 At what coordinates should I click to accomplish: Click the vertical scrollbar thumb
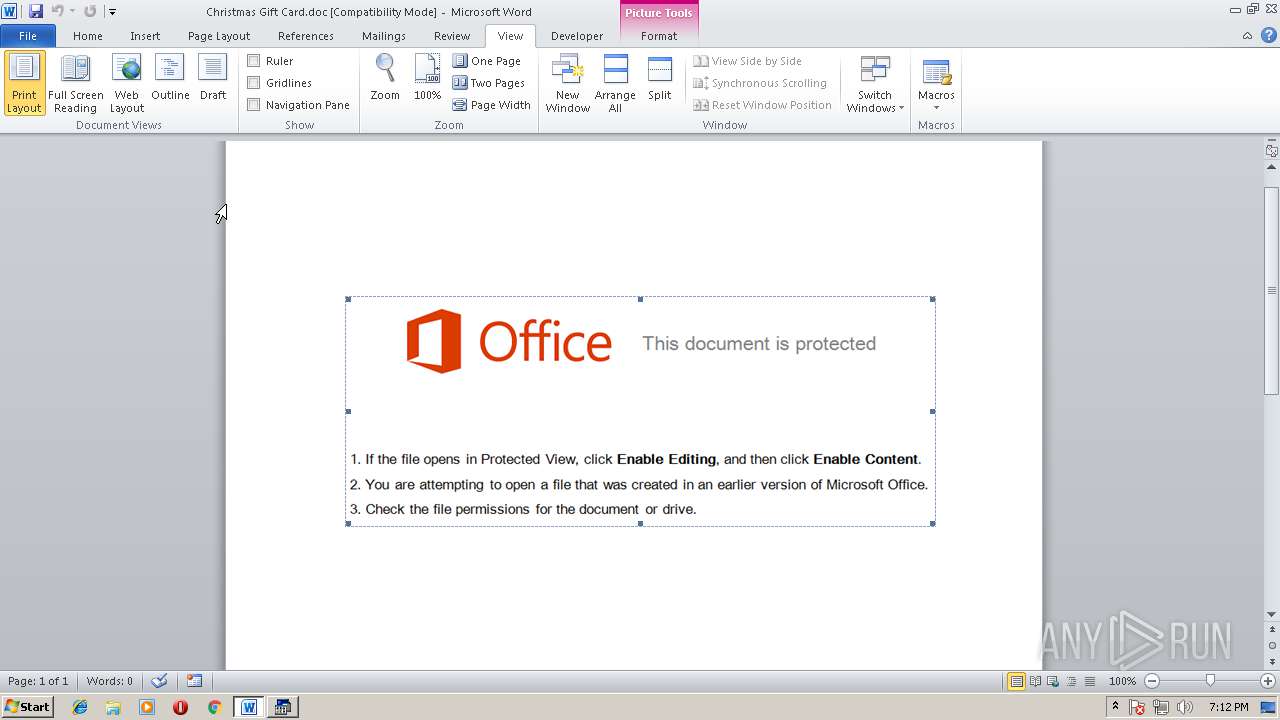pos(1271,290)
